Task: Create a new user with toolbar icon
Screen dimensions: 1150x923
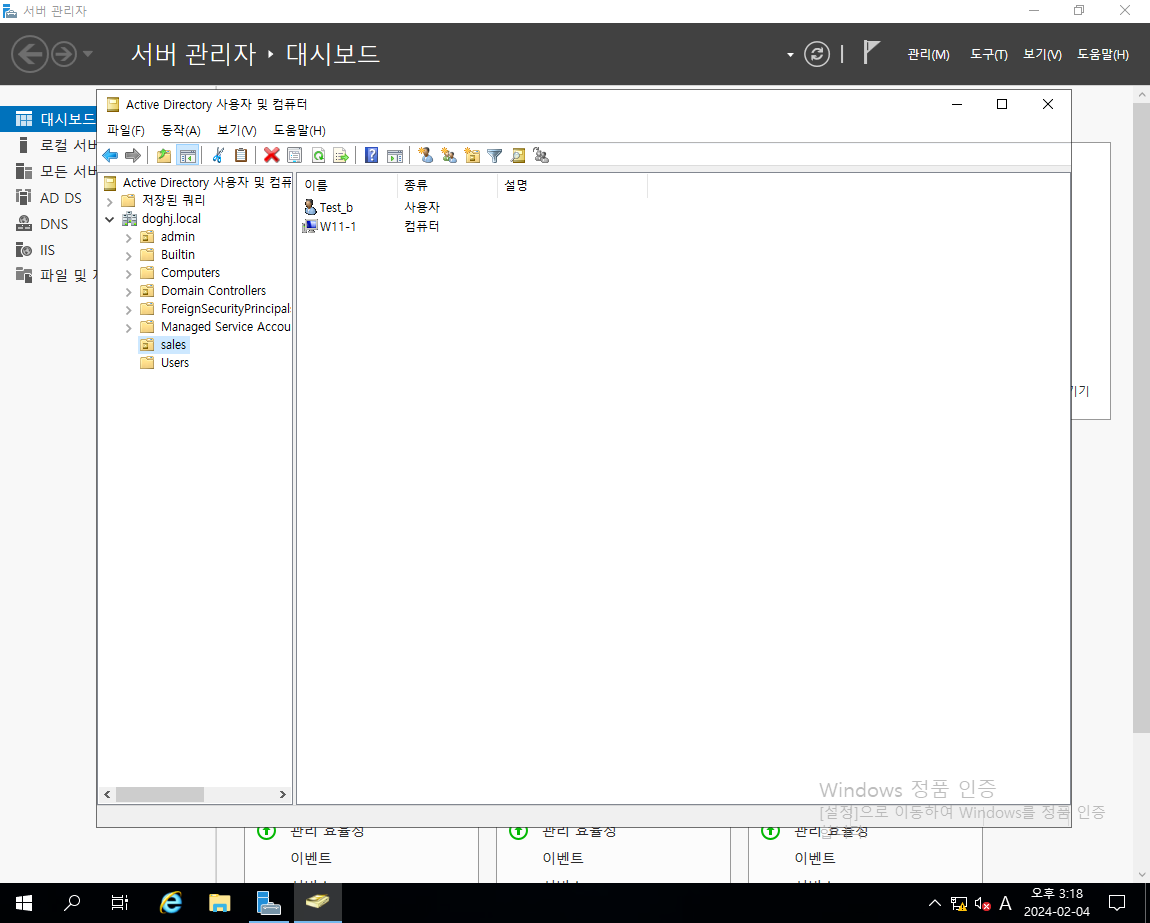Action: pyautogui.click(x=425, y=156)
